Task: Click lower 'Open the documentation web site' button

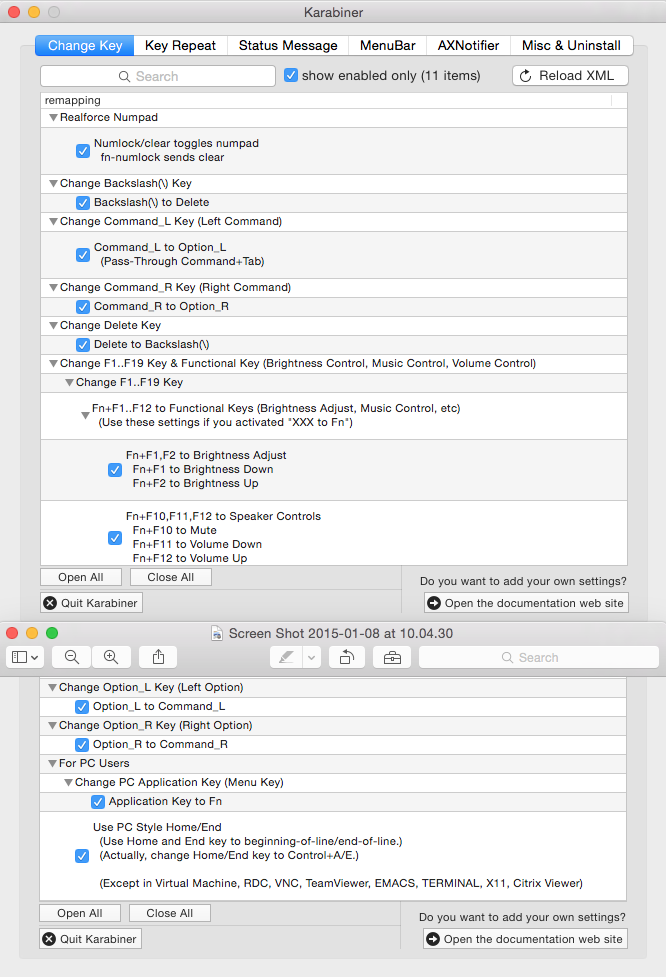Action: (x=525, y=939)
